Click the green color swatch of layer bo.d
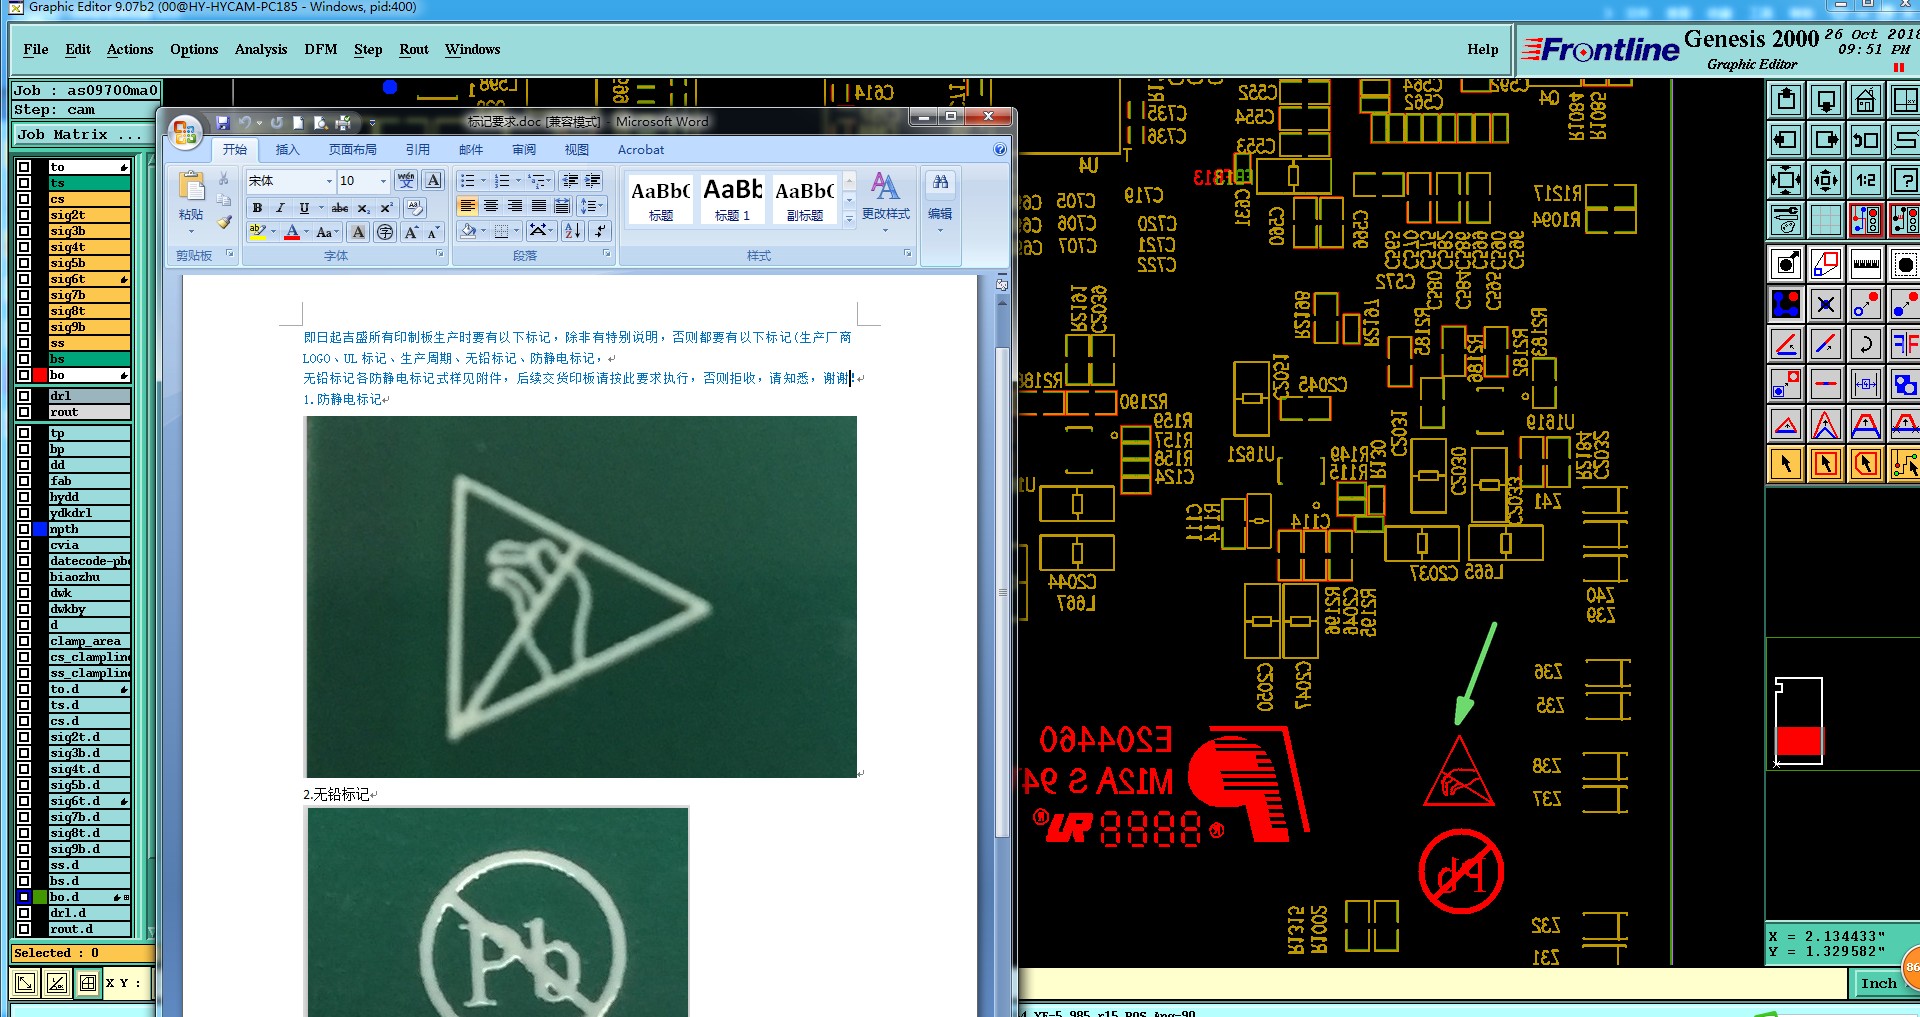The image size is (1920, 1017). 40,897
